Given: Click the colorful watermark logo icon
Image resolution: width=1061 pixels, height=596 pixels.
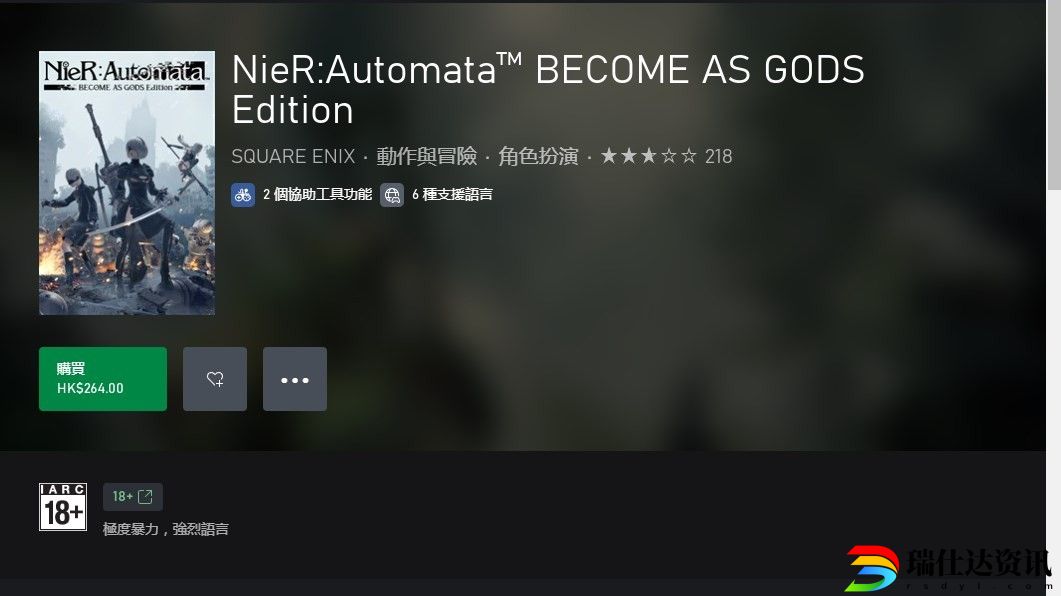Looking at the screenshot, I should click(x=872, y=568).
